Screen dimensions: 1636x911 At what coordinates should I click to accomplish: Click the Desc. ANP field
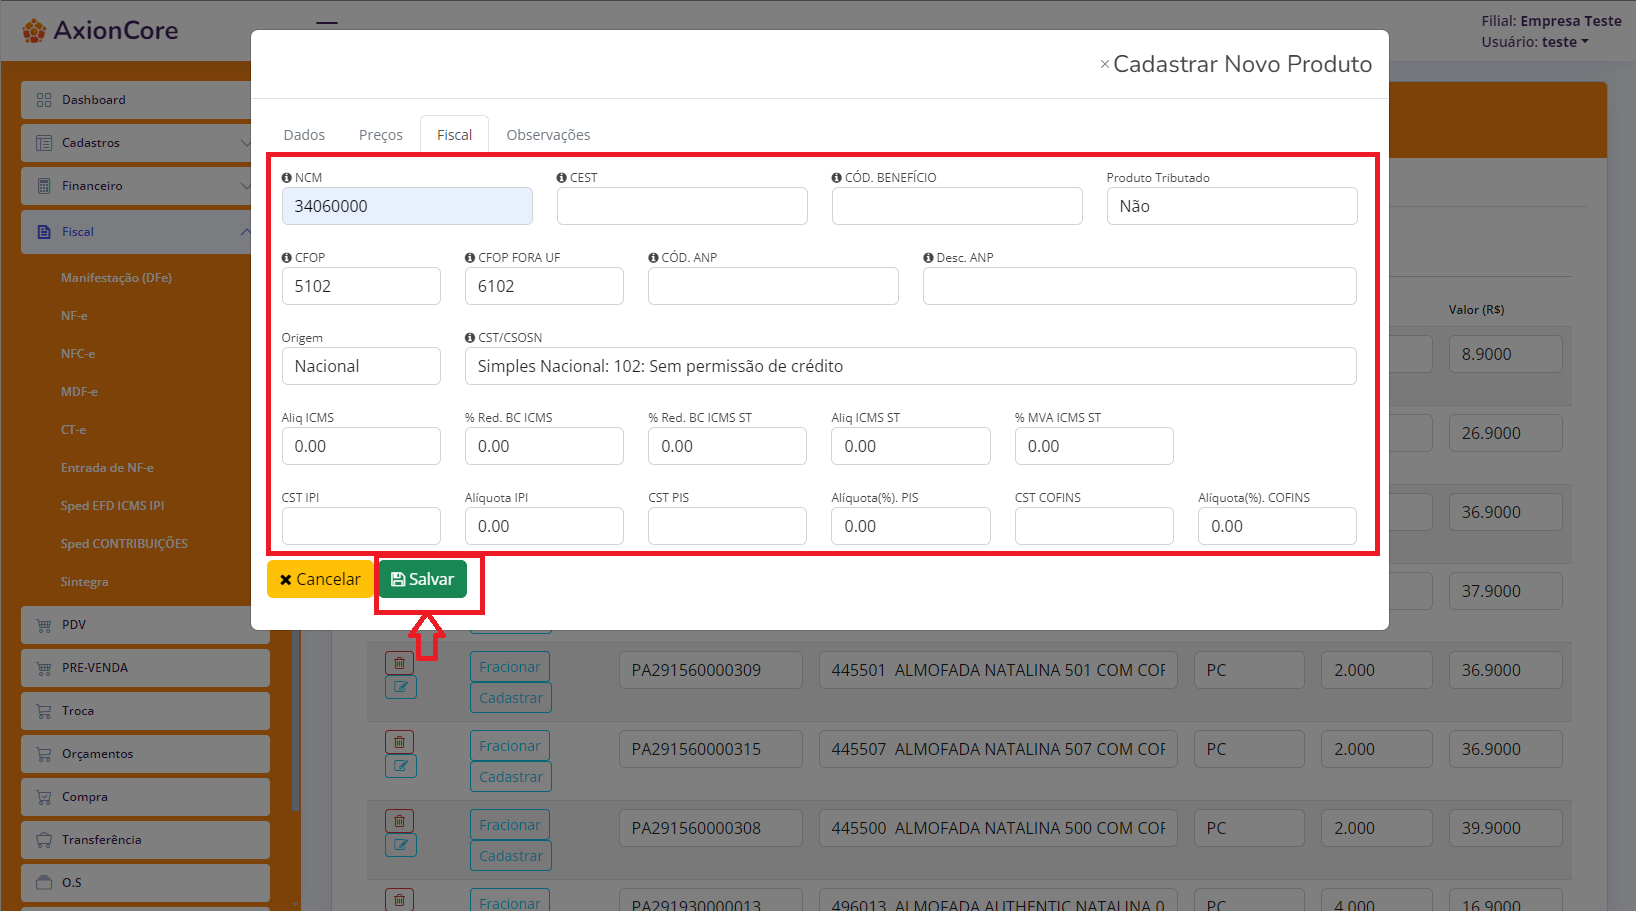pyautogui.click(x=1140, y=286)
